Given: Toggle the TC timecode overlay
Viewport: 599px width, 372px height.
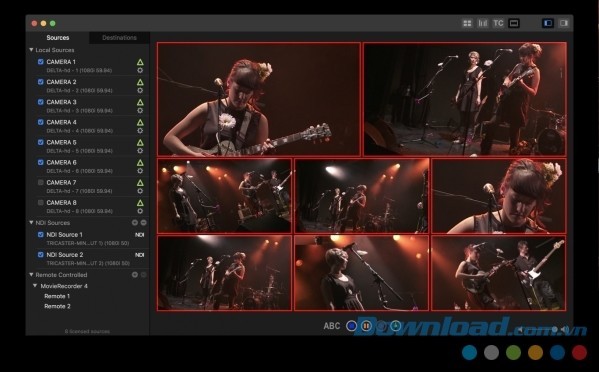Looking at the screenshot, I should (x=498, y=23).
